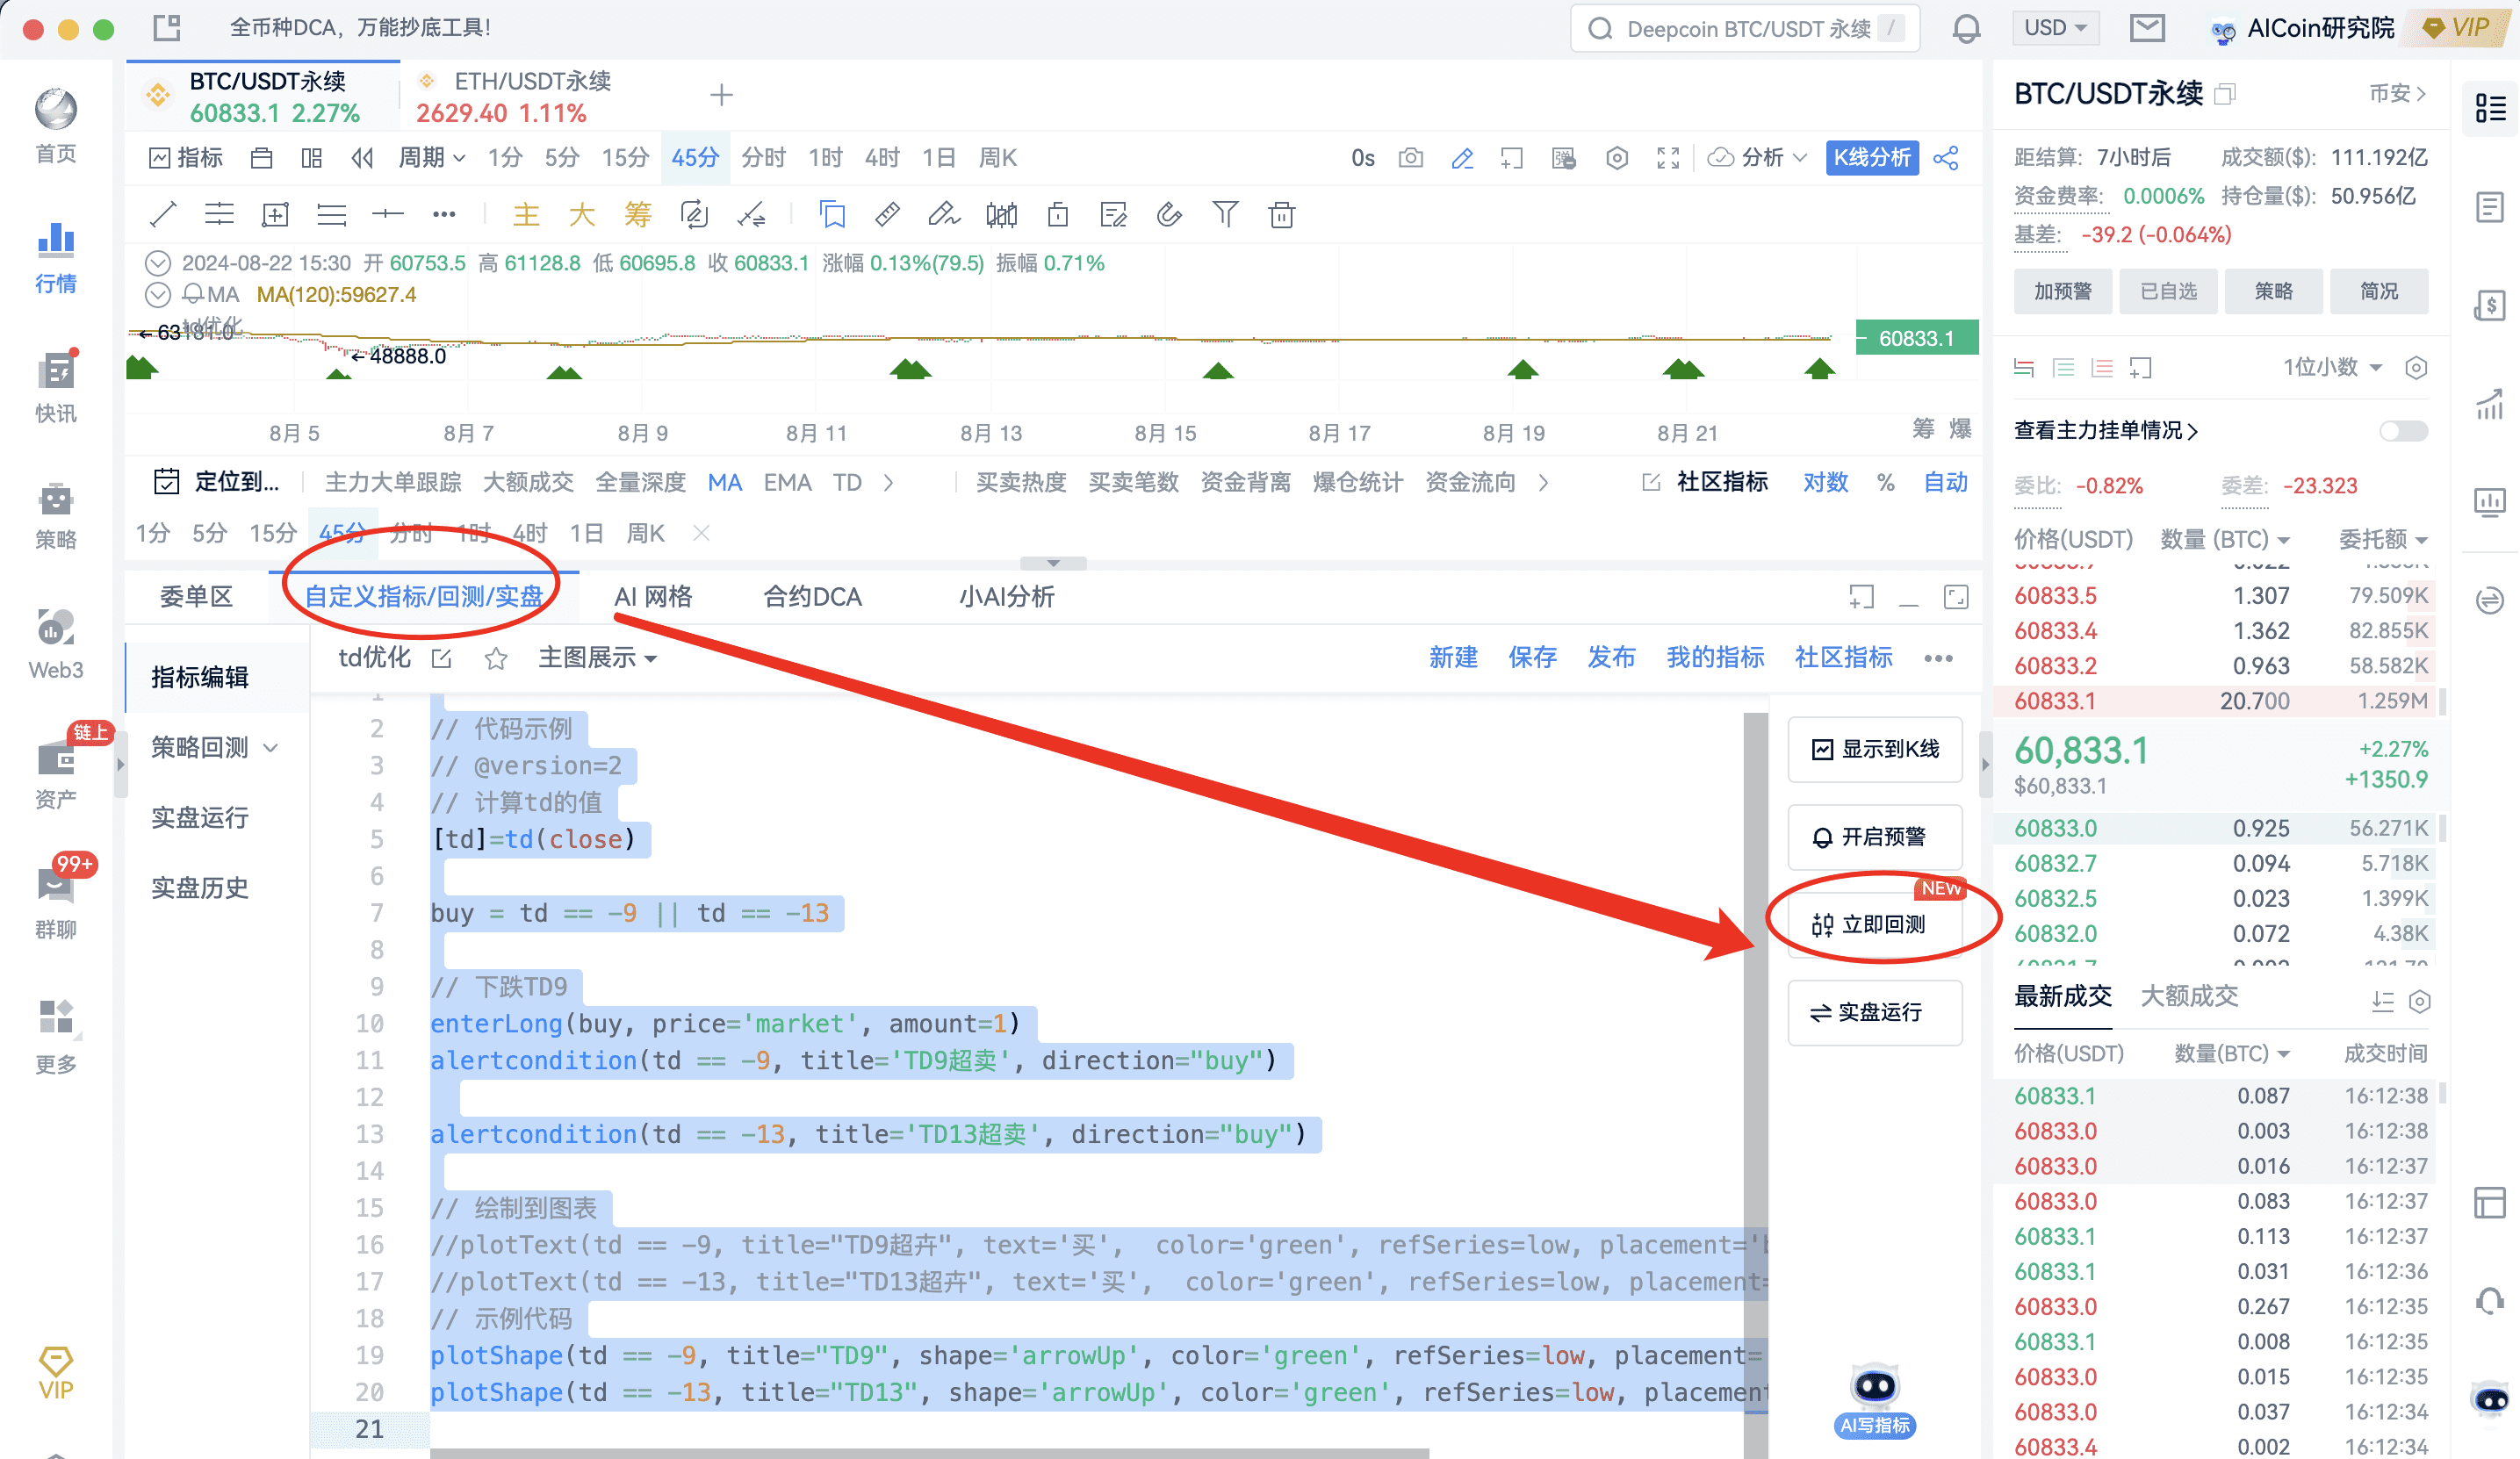The image size is (2520, 1459).
Task: Click the 保存 save link
Action: click(x=1532, y=658)
